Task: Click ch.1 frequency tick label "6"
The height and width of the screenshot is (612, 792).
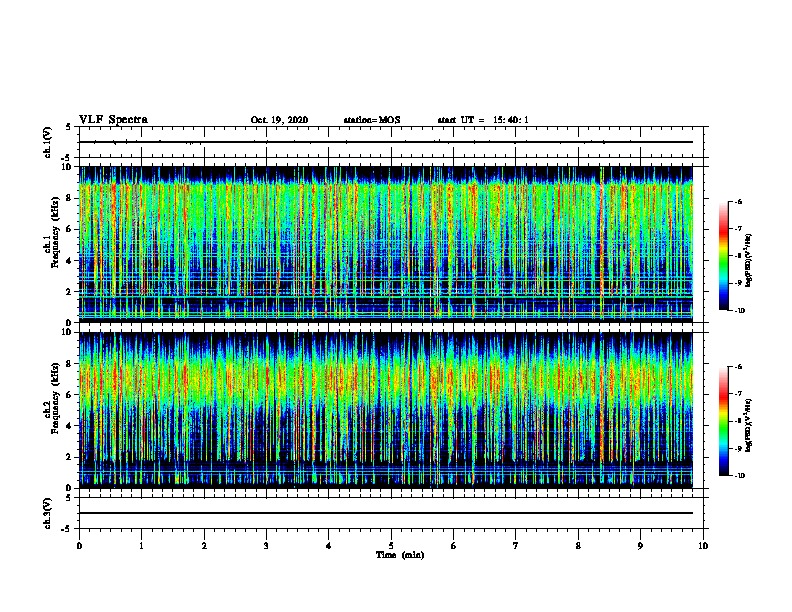Action: coord(69,229)
